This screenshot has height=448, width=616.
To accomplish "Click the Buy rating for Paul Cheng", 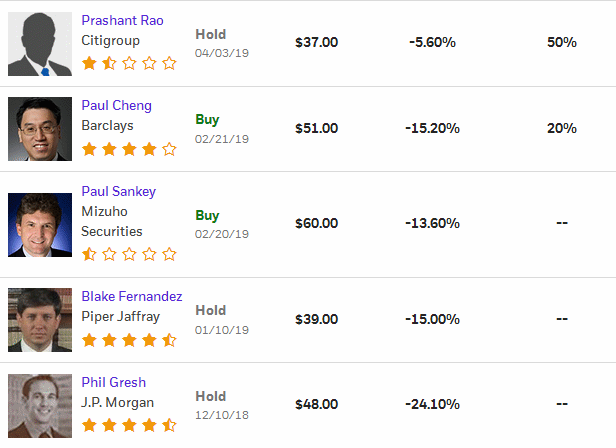I will click(207, 119).
